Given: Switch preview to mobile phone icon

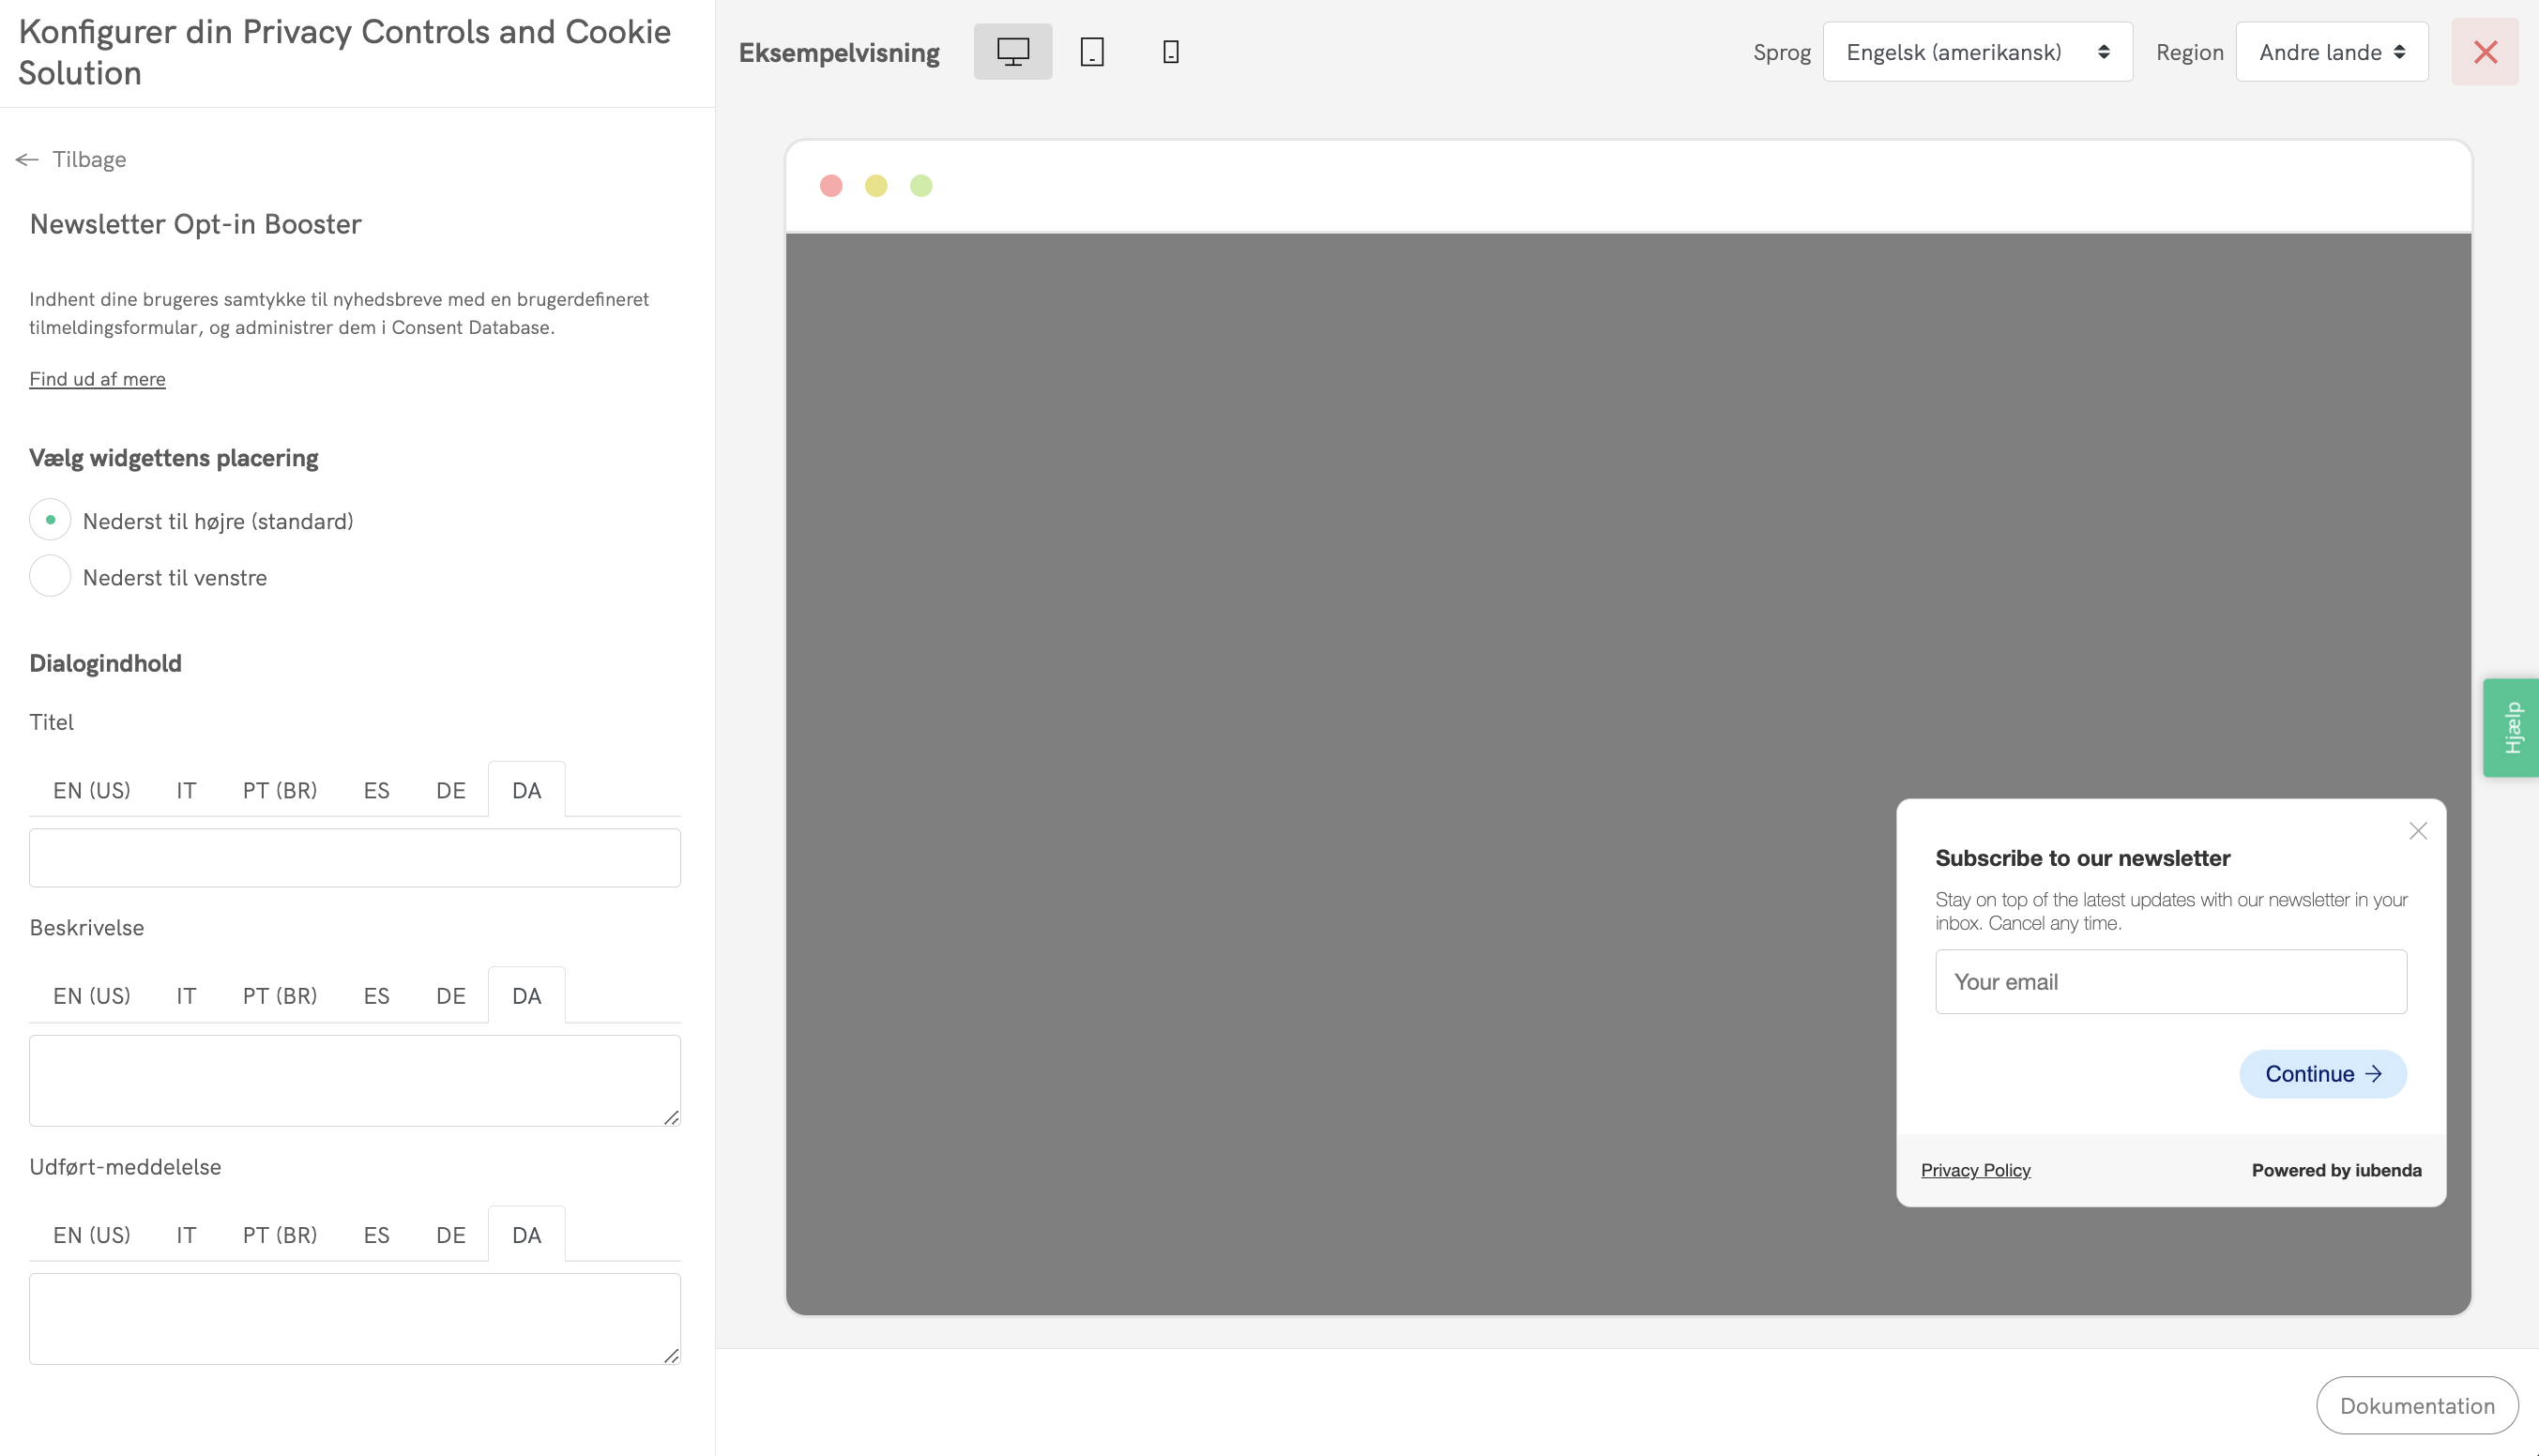Looking at the screenshot, I should point(1170,52).
